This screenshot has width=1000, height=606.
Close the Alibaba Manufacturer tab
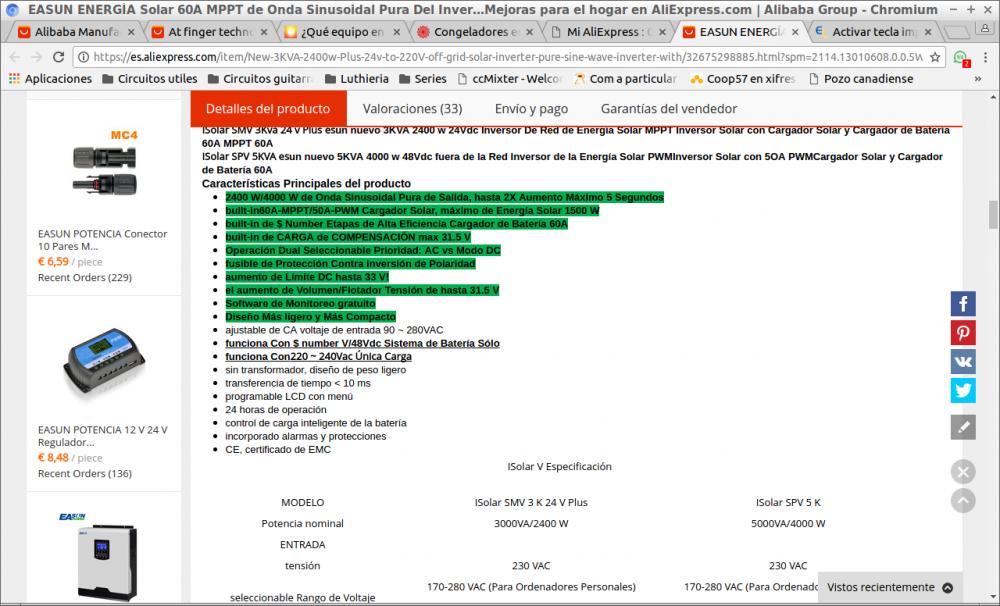131,32
